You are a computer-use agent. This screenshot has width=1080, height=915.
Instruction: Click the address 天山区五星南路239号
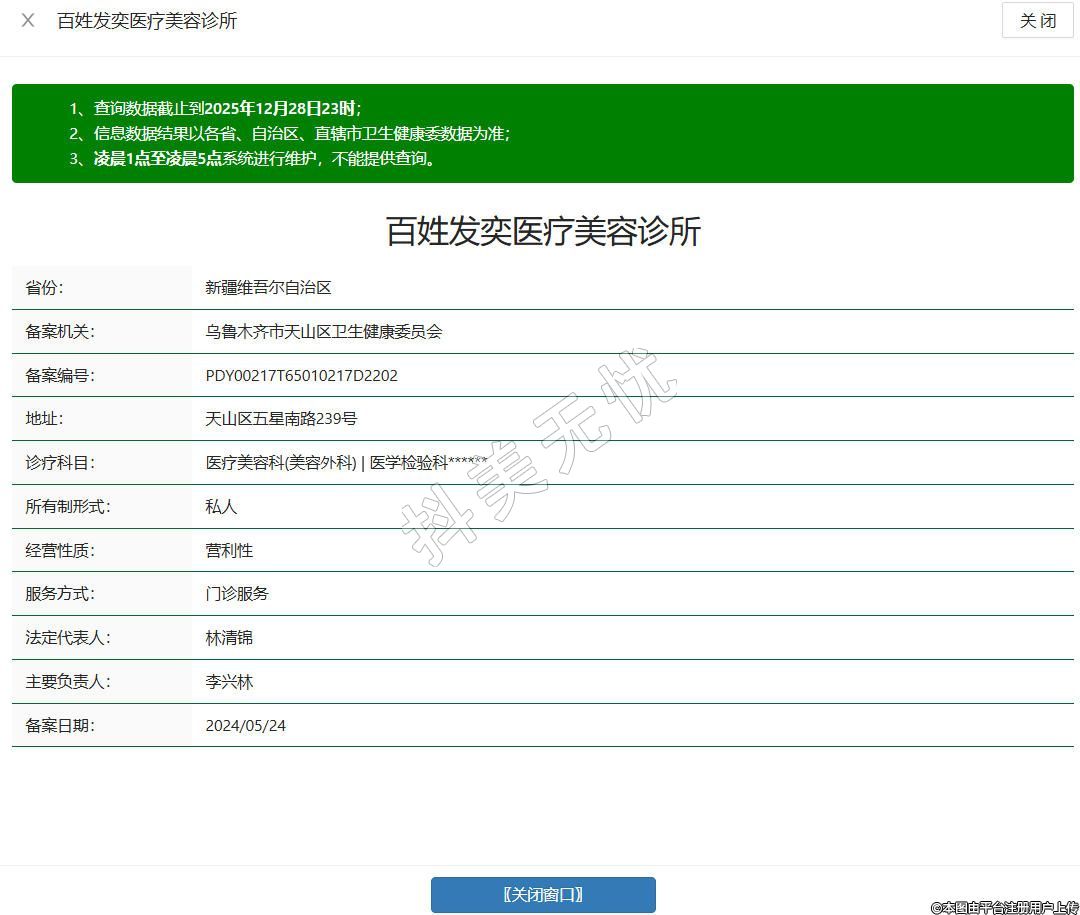coord(281,419)
